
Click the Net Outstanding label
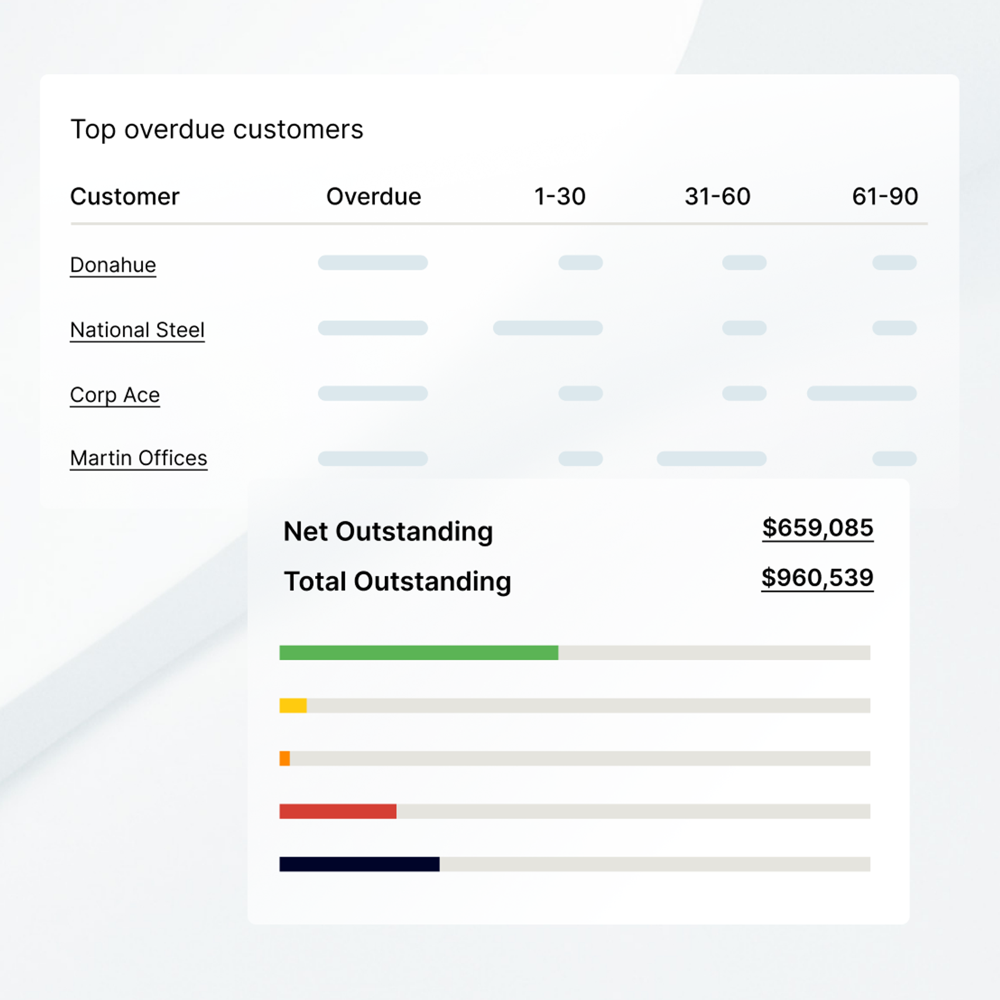(x=388, y=531)
